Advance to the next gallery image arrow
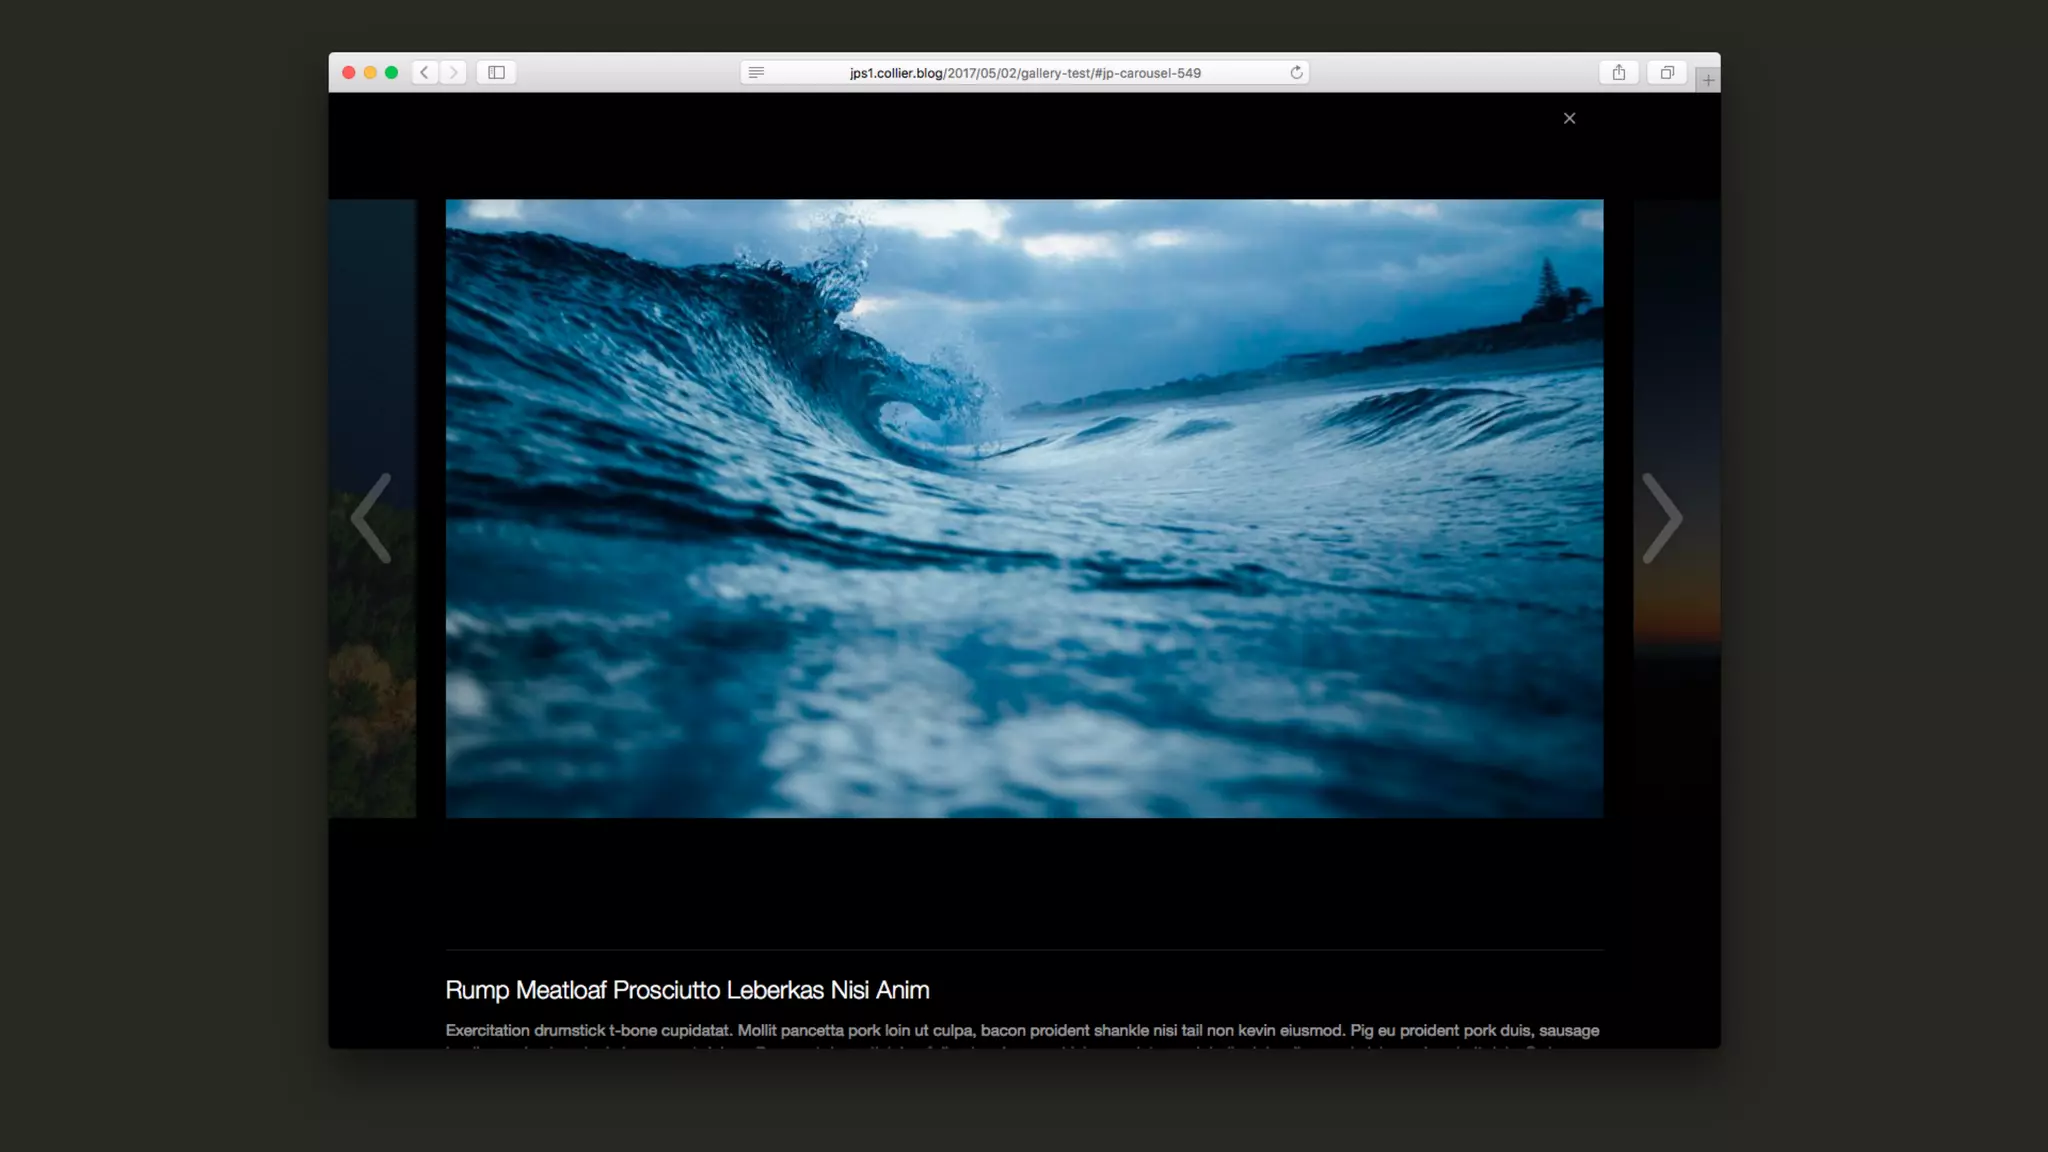 tap(1662, 517)
